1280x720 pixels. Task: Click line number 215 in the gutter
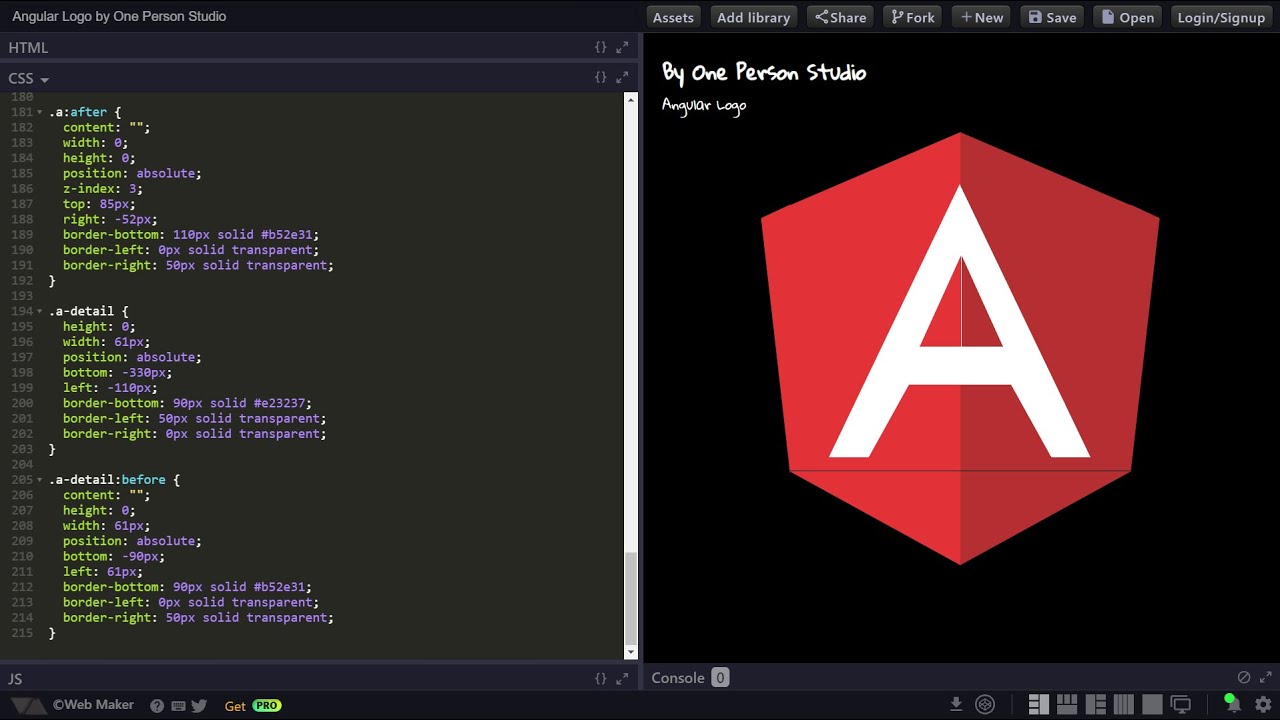[21, 633]
